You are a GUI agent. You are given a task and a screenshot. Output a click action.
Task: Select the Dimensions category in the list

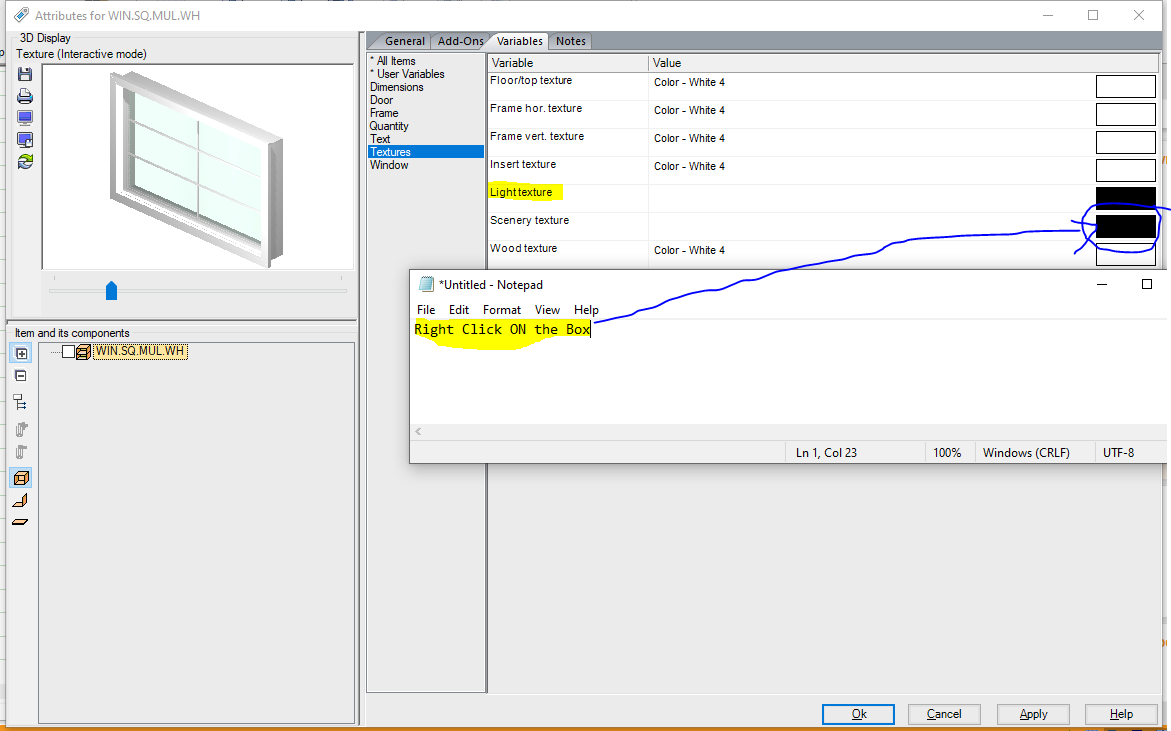[397, 87]
